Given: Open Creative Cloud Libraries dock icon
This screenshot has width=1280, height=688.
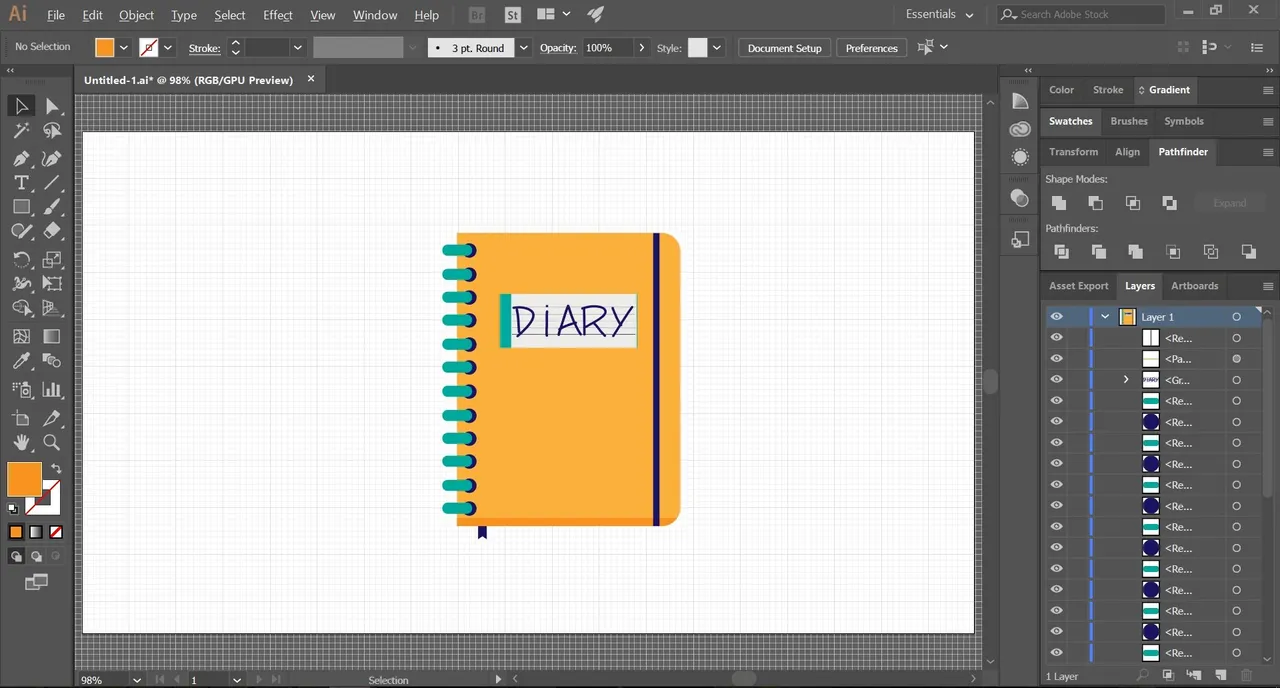Looking at the screenshot, I should pyautogui.click(x=1020, y=129).
